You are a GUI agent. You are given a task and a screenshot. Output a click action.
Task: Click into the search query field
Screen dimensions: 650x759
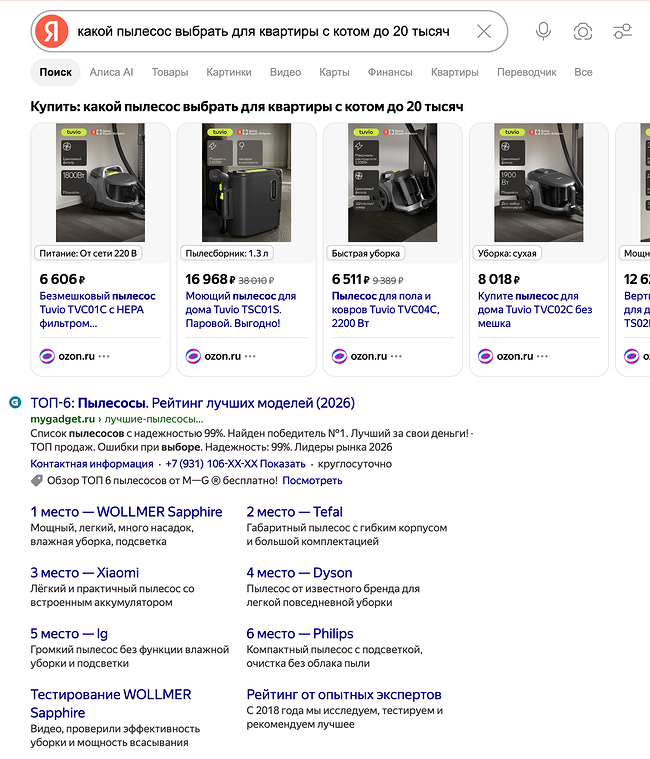[264, 31]
